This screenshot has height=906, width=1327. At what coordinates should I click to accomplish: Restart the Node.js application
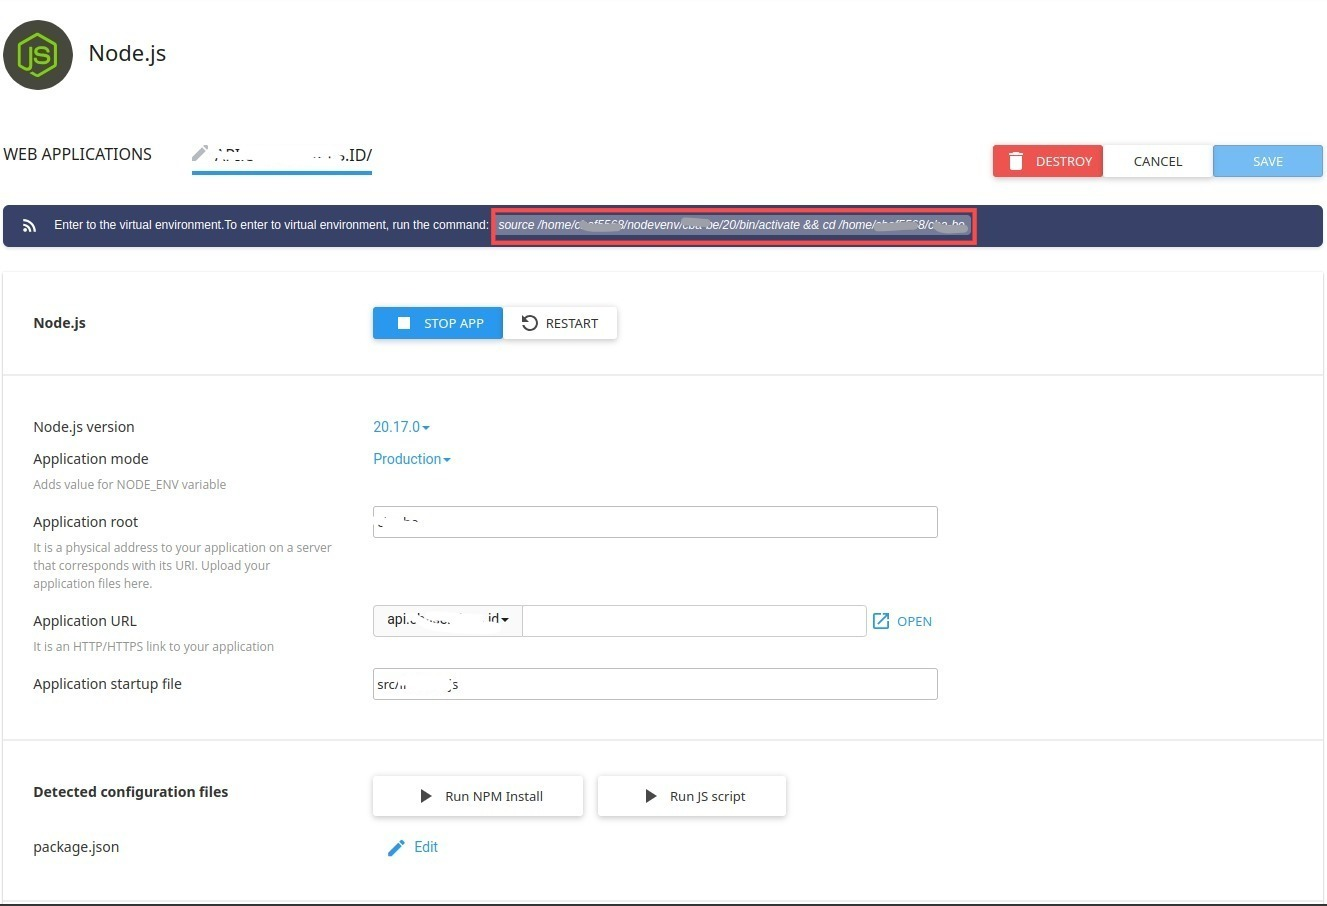click(560, 323)
